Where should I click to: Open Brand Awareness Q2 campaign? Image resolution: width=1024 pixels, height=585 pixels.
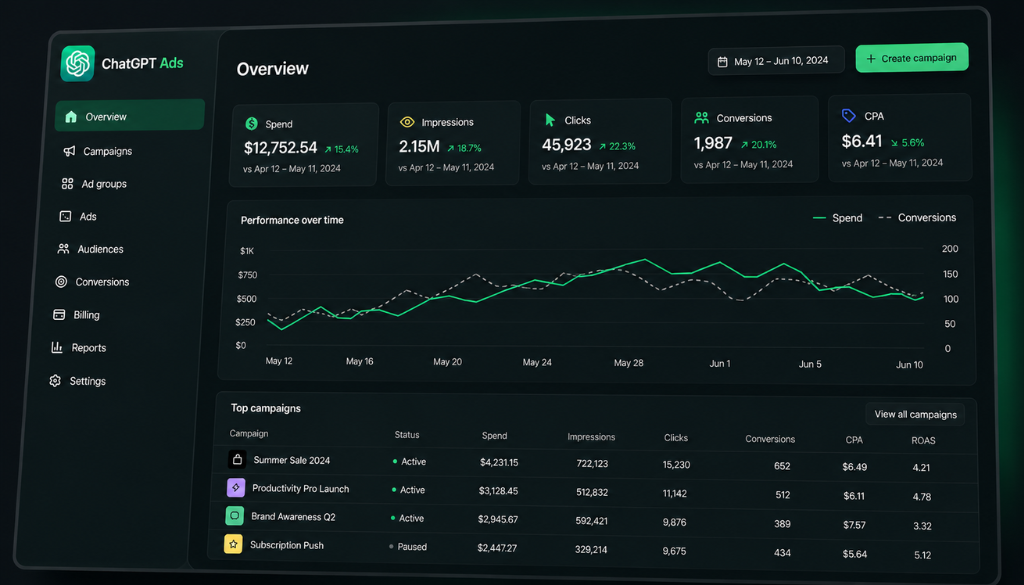293,516
